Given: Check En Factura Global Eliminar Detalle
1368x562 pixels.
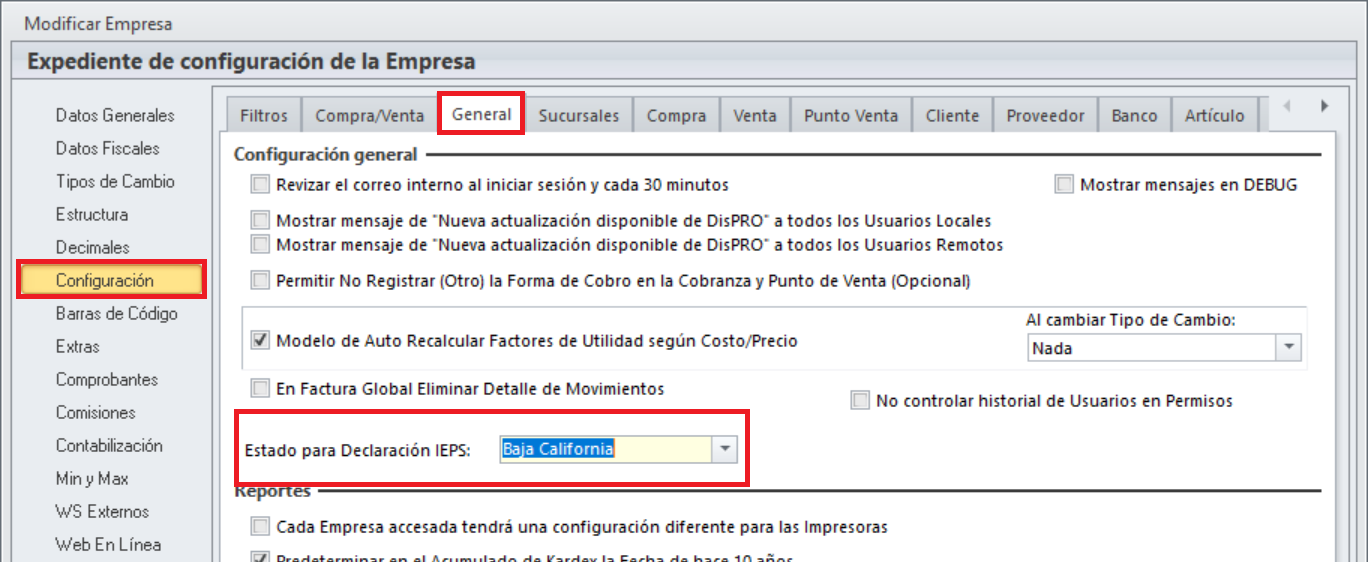Looking at the screenshot, I should [x=261, y=389].
